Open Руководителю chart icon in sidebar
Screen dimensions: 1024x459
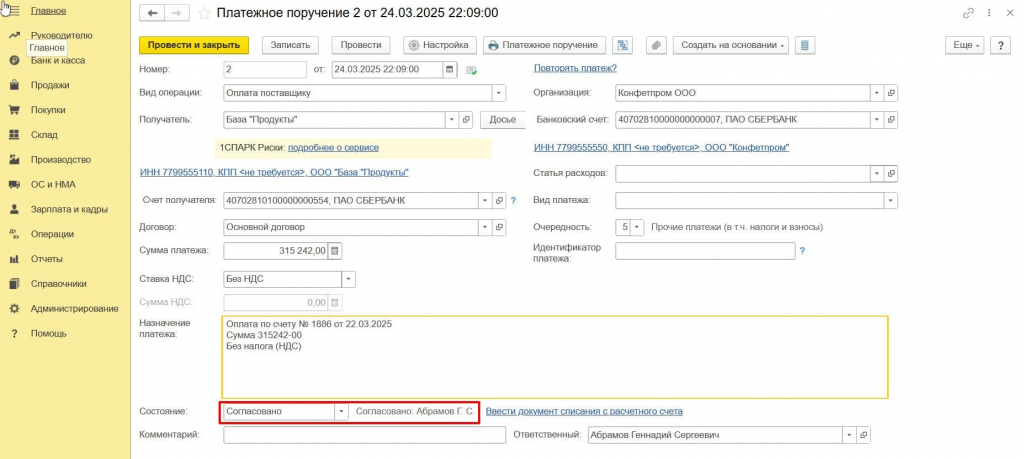(x=14, y=35)
